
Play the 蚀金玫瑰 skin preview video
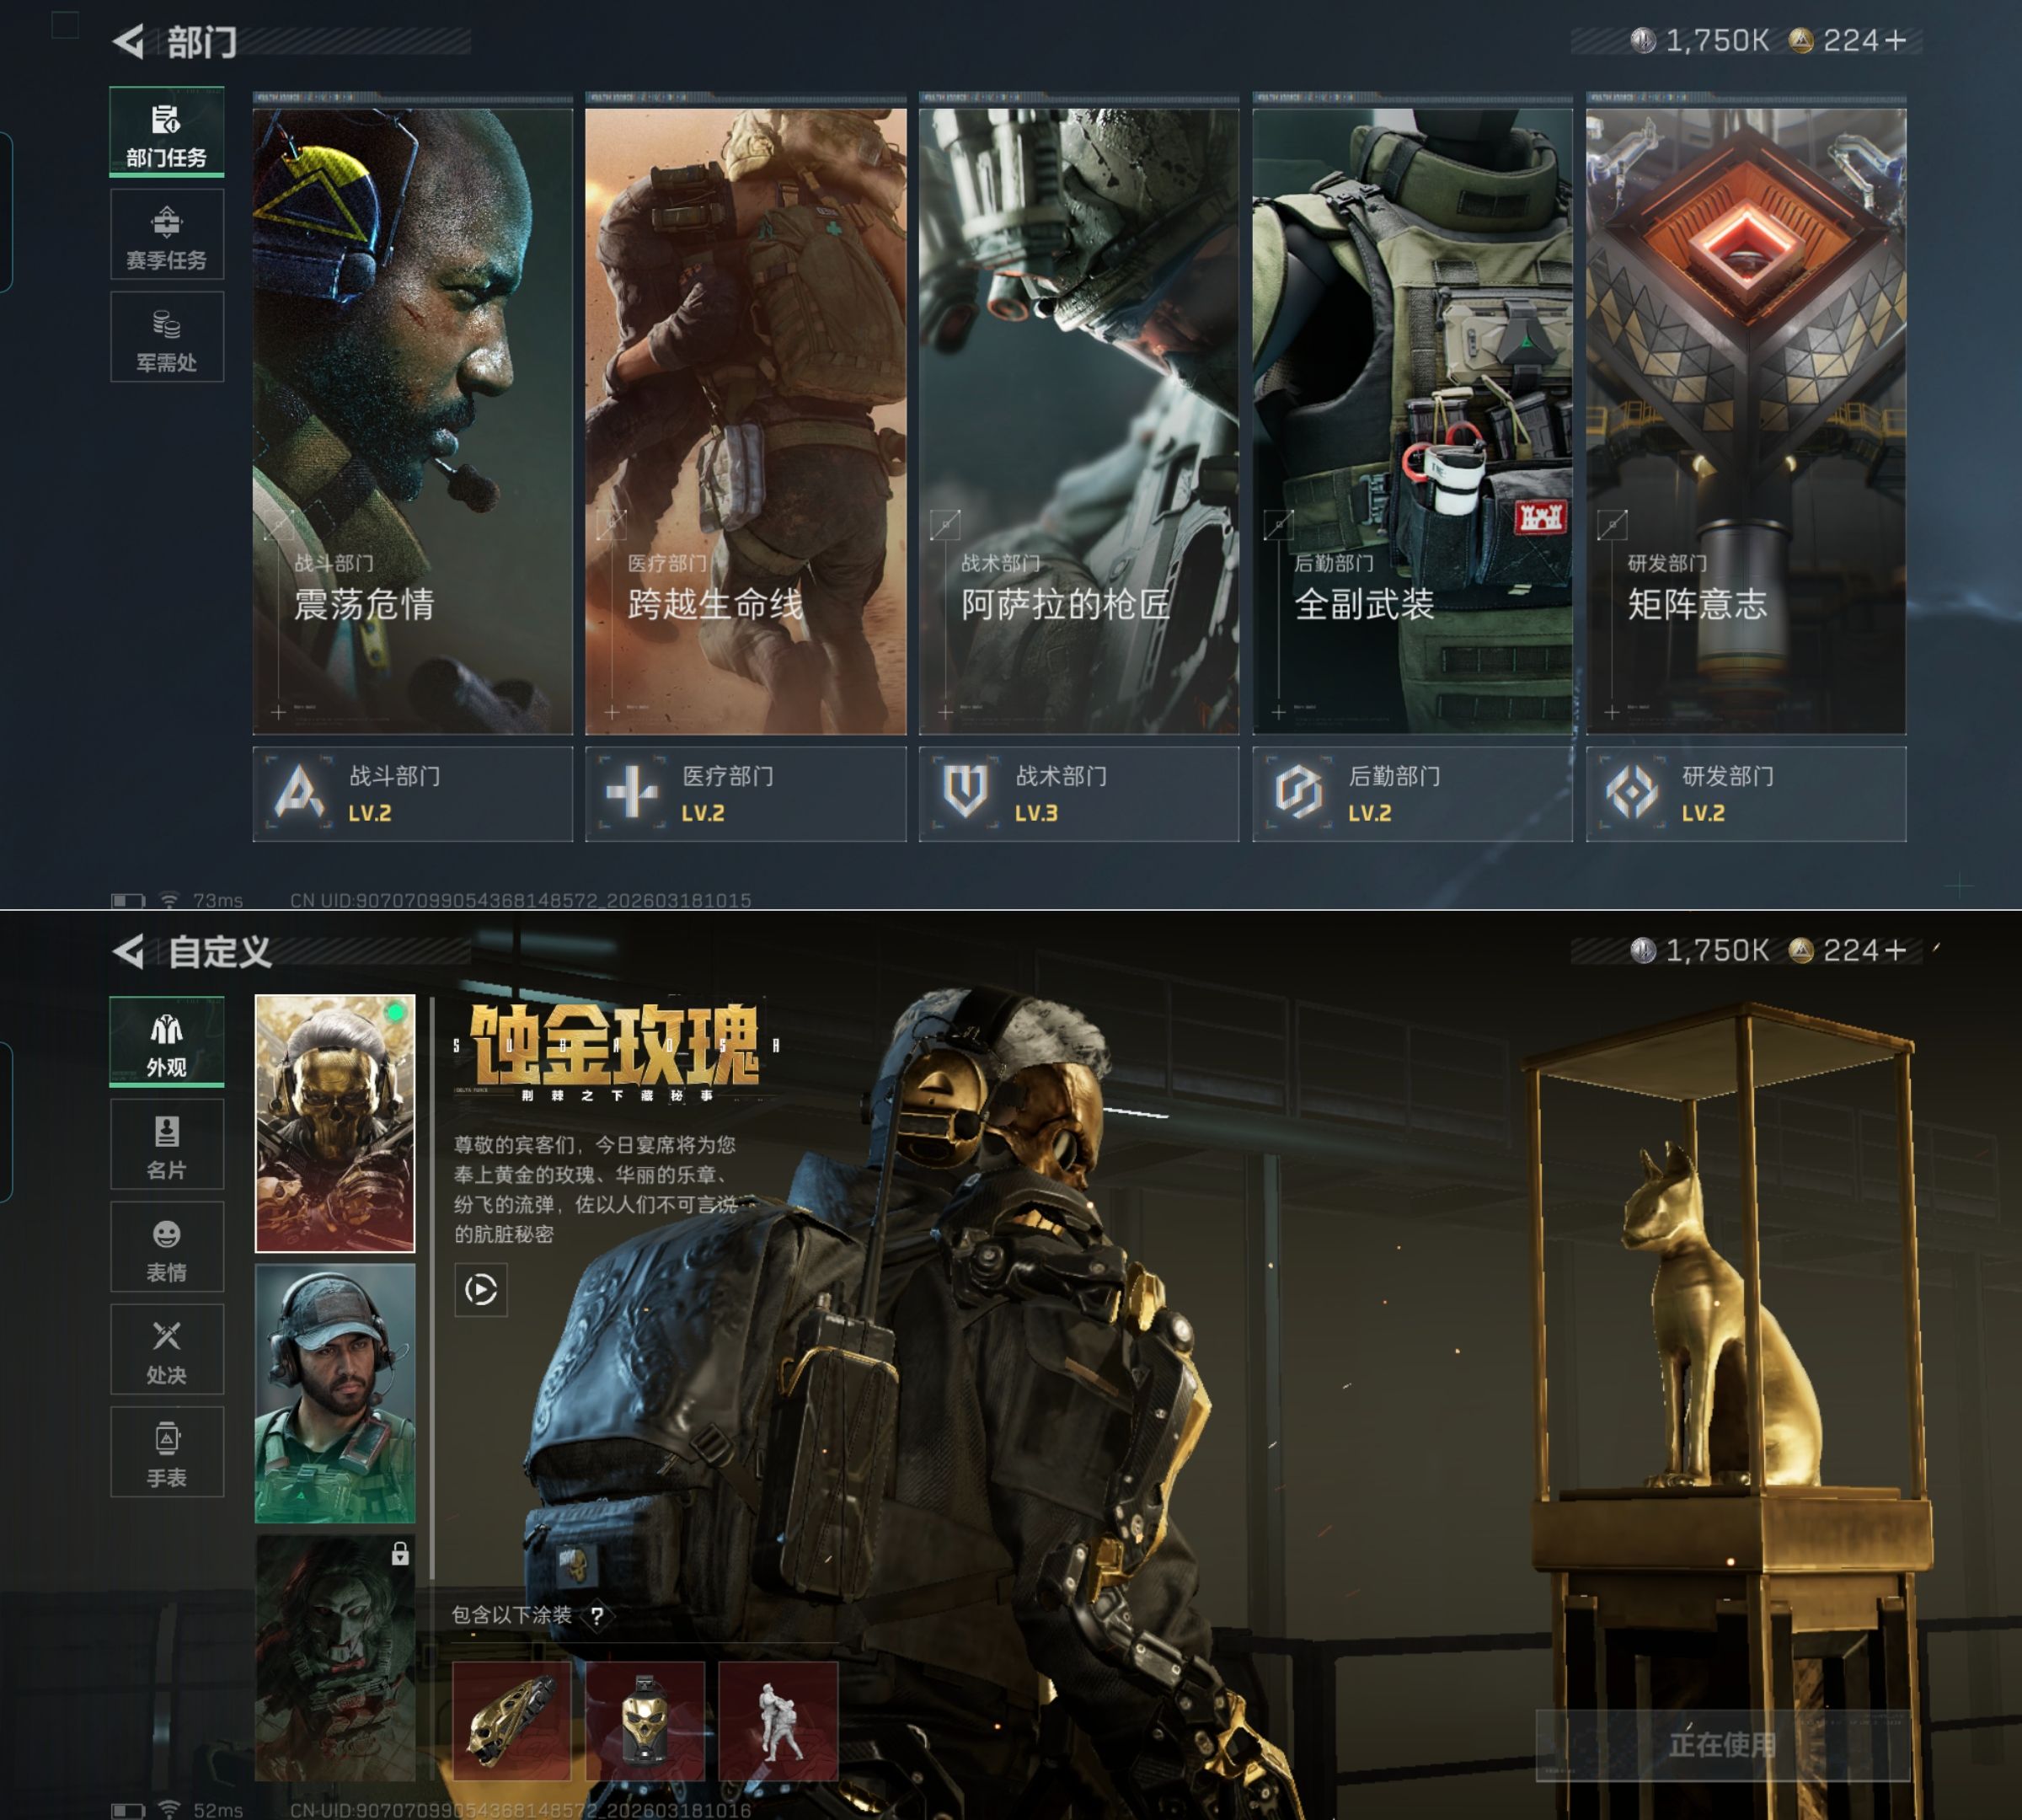[x=480, y=1290]
